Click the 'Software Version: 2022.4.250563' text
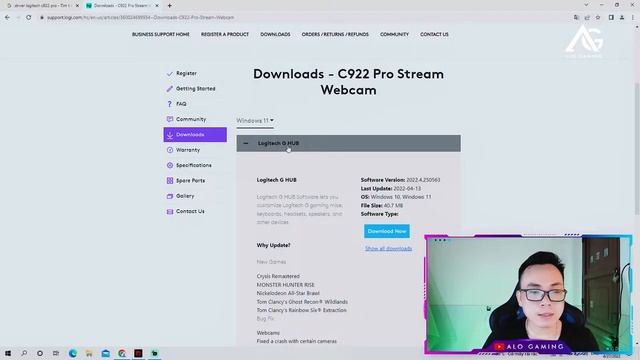Viewport: 640px width, 360px height. click(x=400, y=180)
